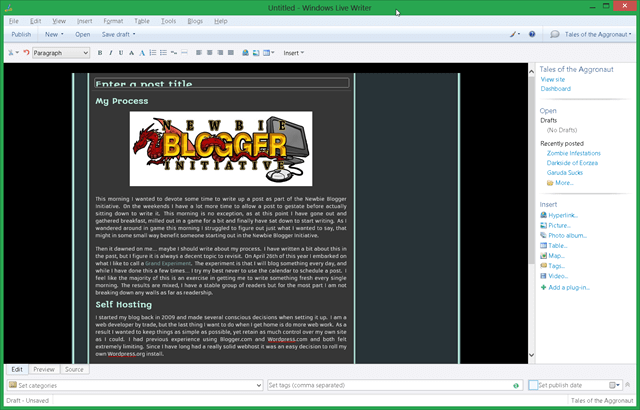The image size is (640, 410).
Task: Click the insert table toolbar icon
Action: 268,53
